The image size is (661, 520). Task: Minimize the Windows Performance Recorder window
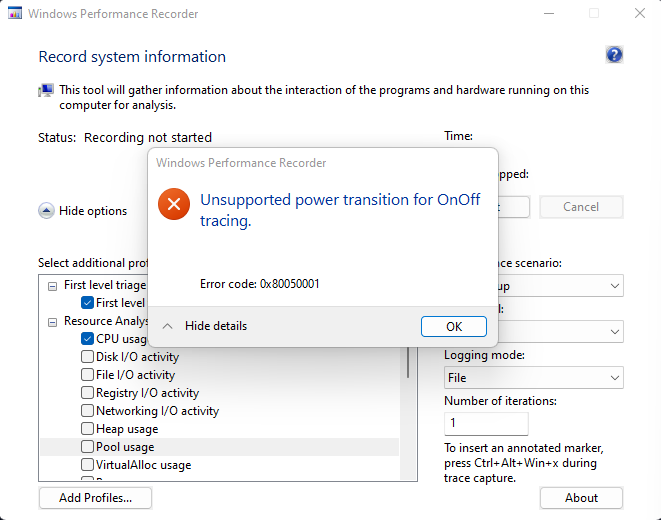point(549,13)
